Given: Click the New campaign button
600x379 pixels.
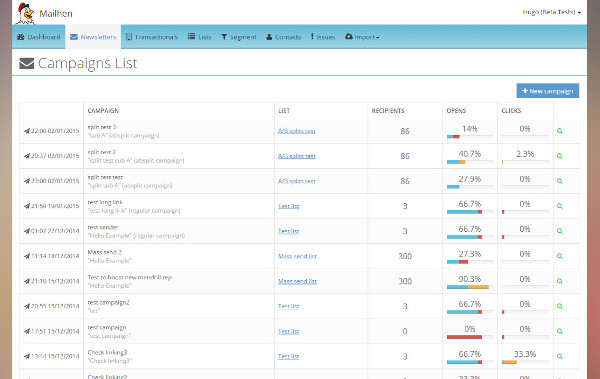Looking at the screenshot, I should click(548, 91).
